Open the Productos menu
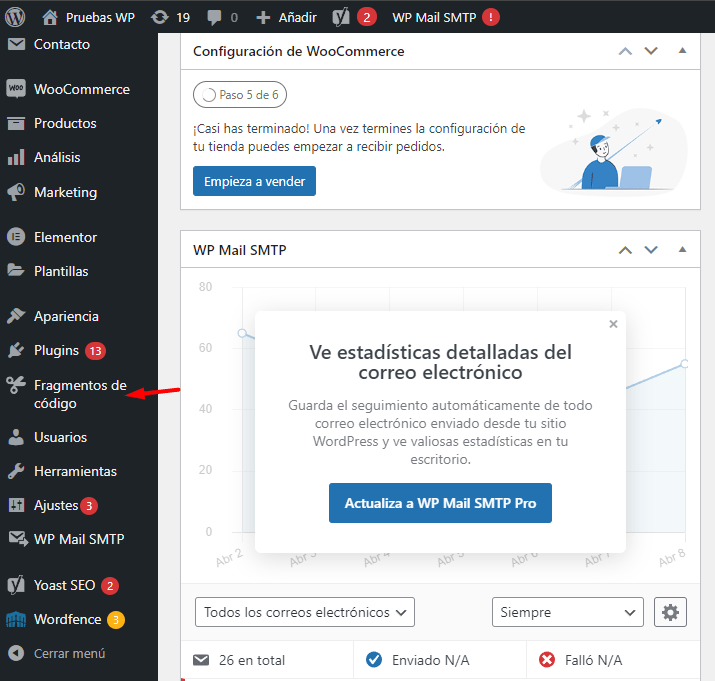 point(65,123)
